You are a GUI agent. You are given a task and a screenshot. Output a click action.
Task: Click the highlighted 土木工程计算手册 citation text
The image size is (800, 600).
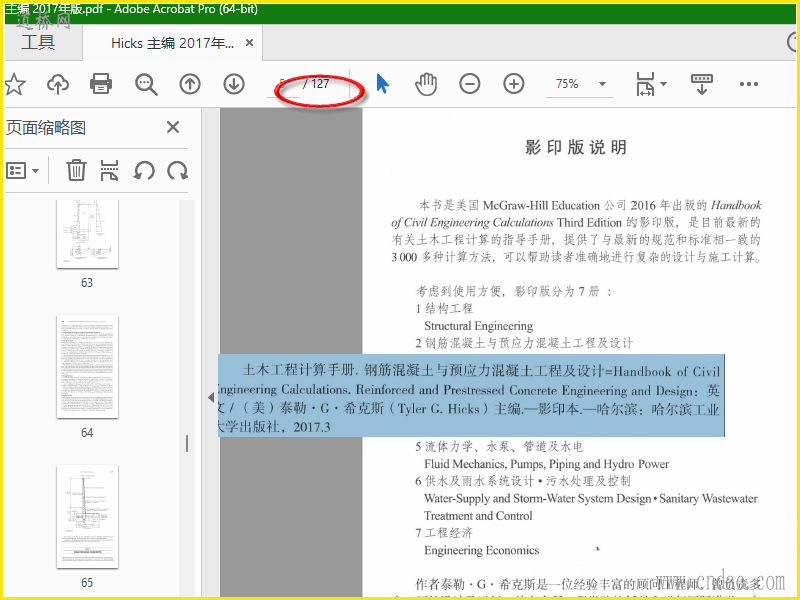point(471,396)
